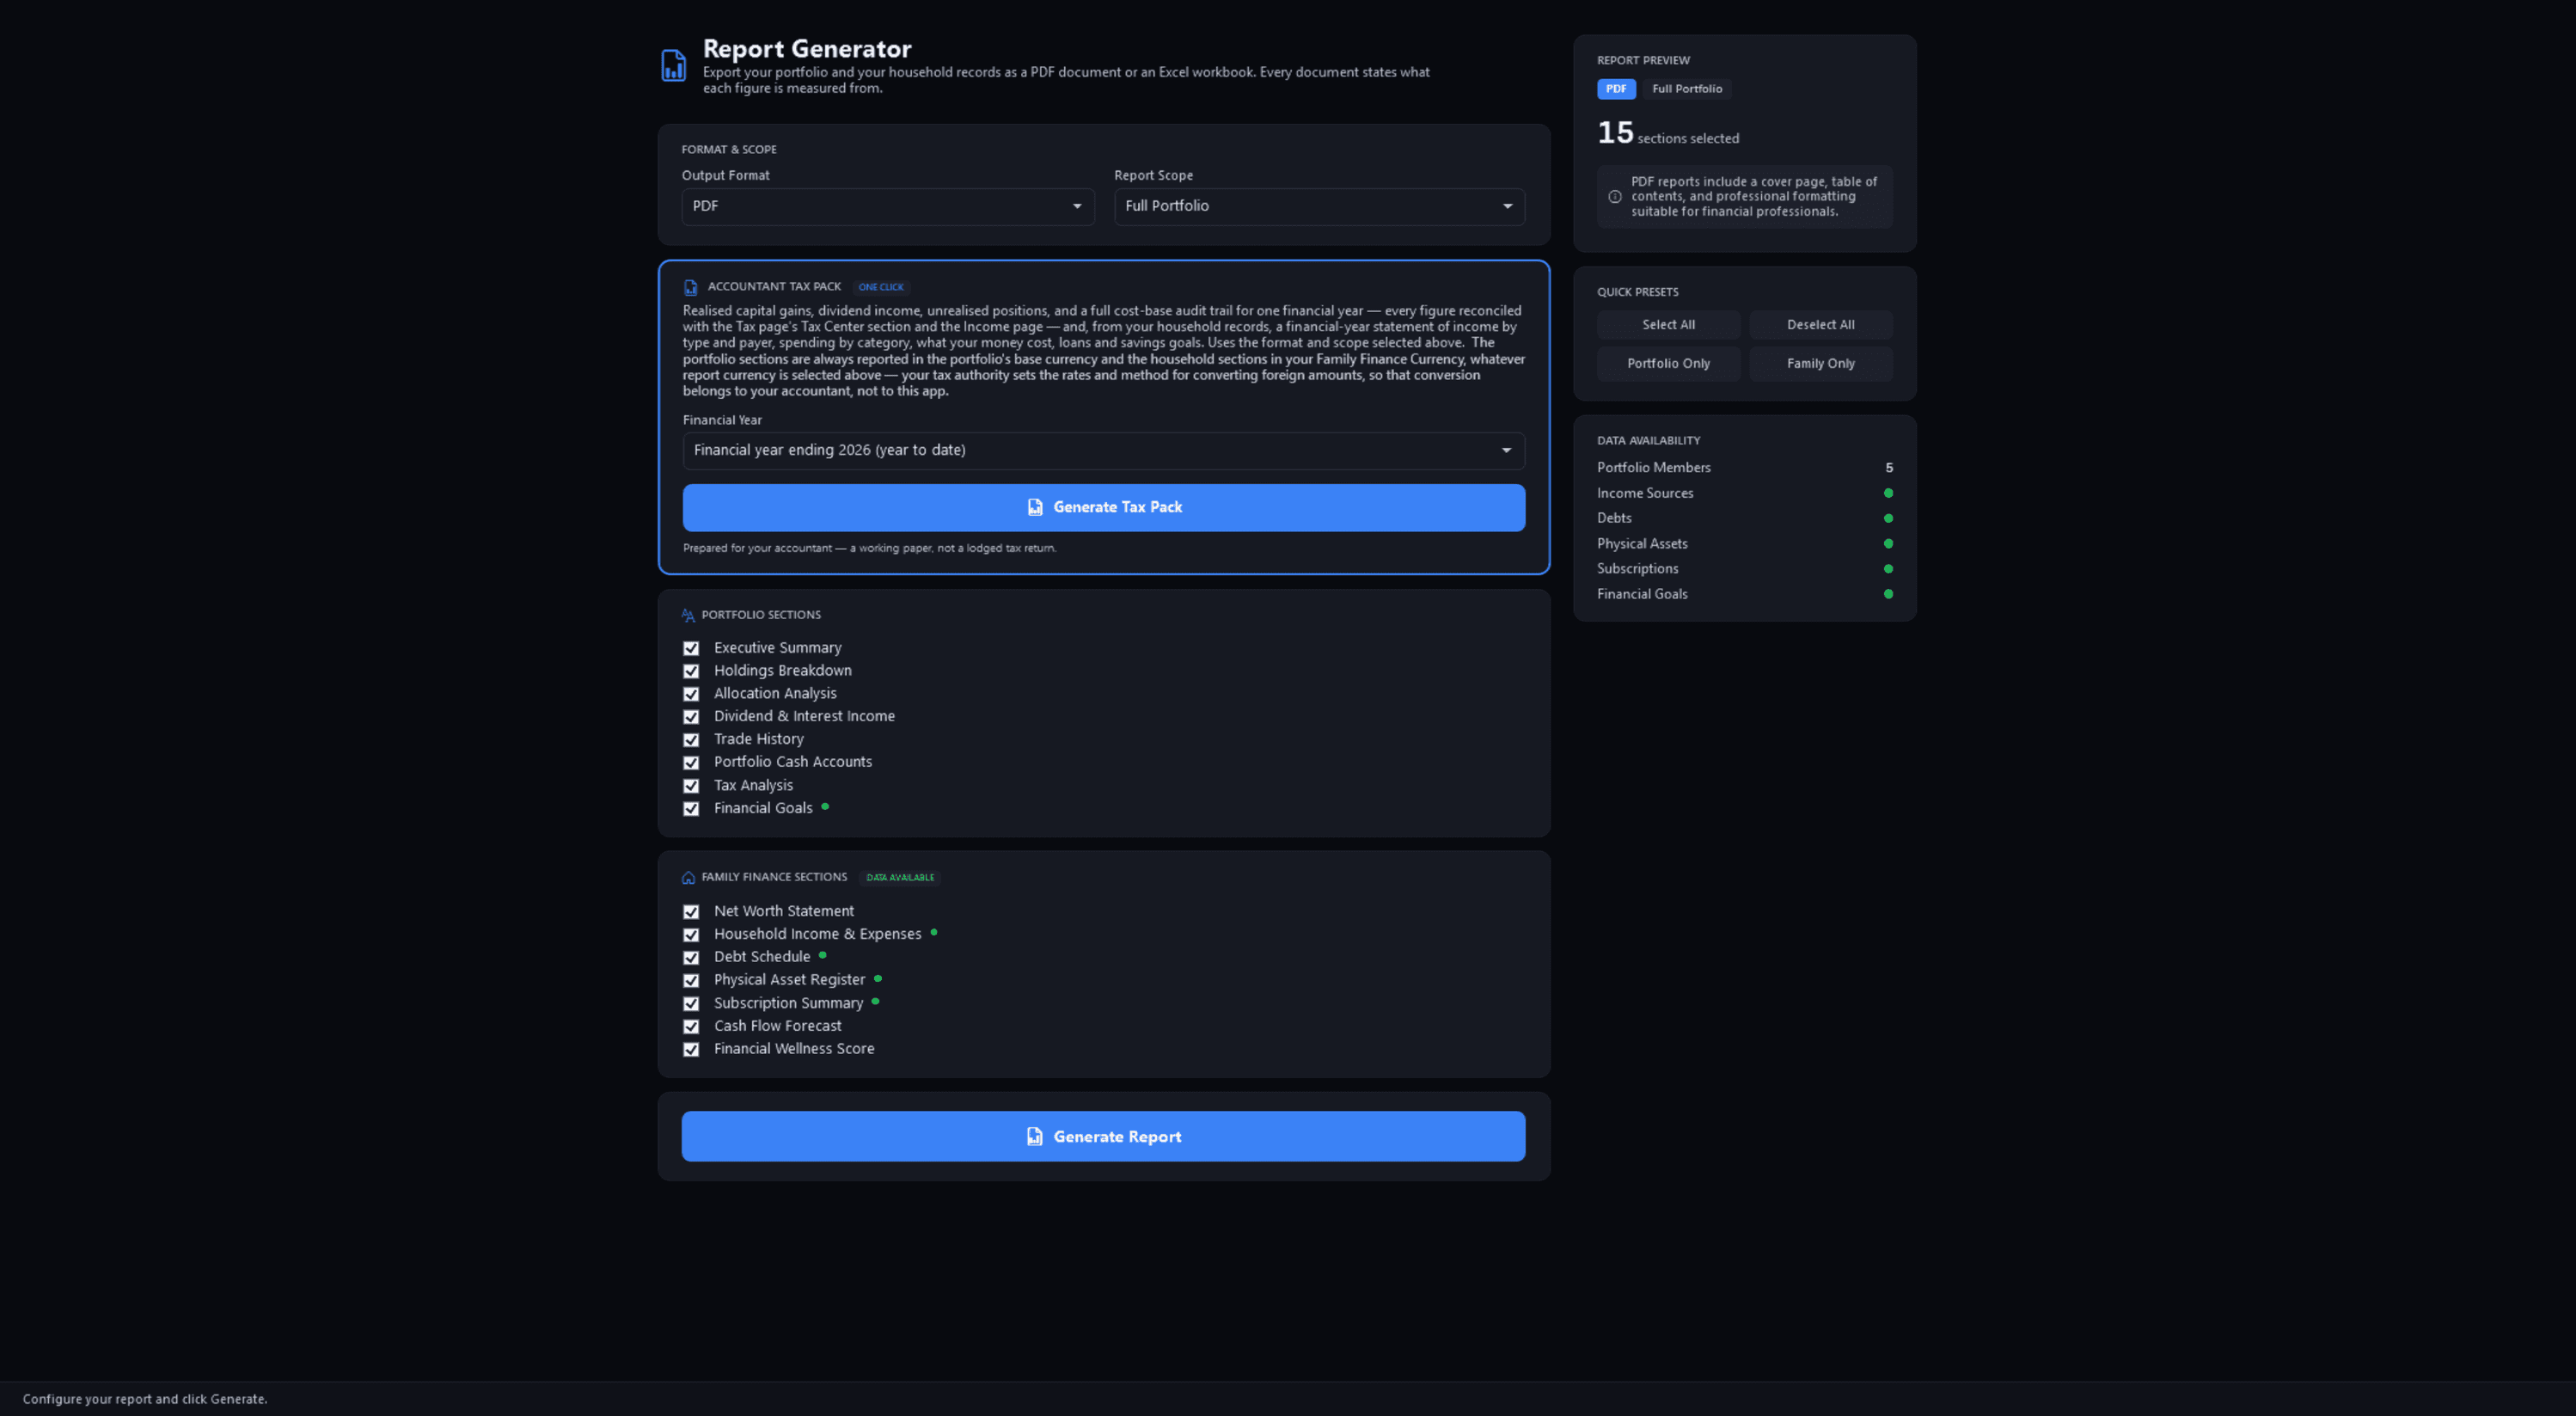The width and height of the screenshot is (2576, 1416).
Task: Expand the Financial Year dropdown
Action: click(1103, 451)
